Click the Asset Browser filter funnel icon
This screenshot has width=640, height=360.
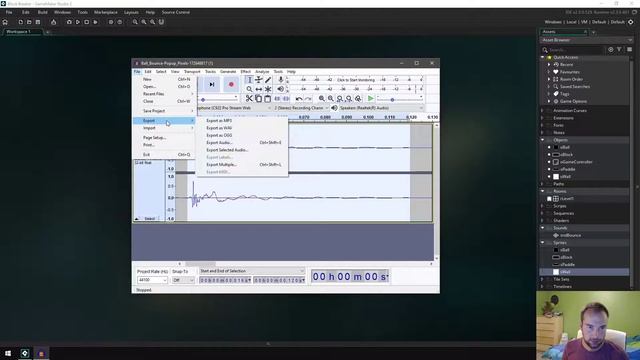click(619, 49)
